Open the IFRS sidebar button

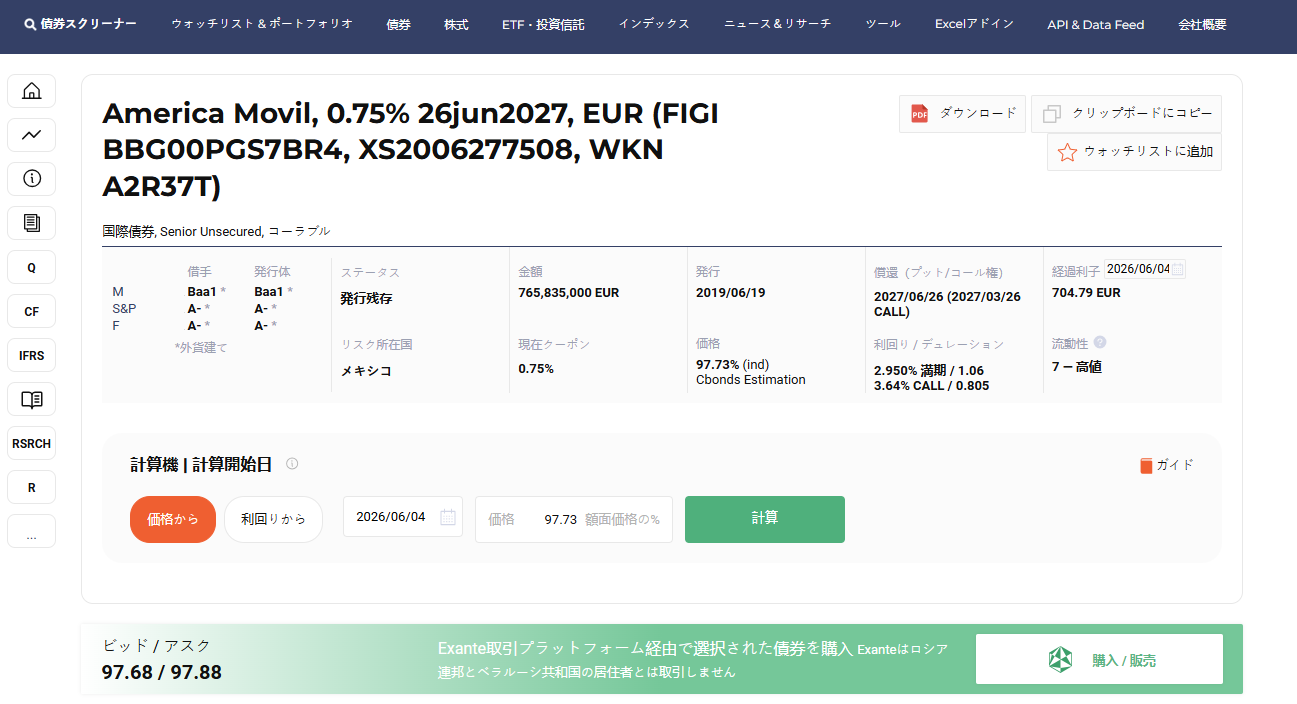pyautogui.click(x=31, y=355)
